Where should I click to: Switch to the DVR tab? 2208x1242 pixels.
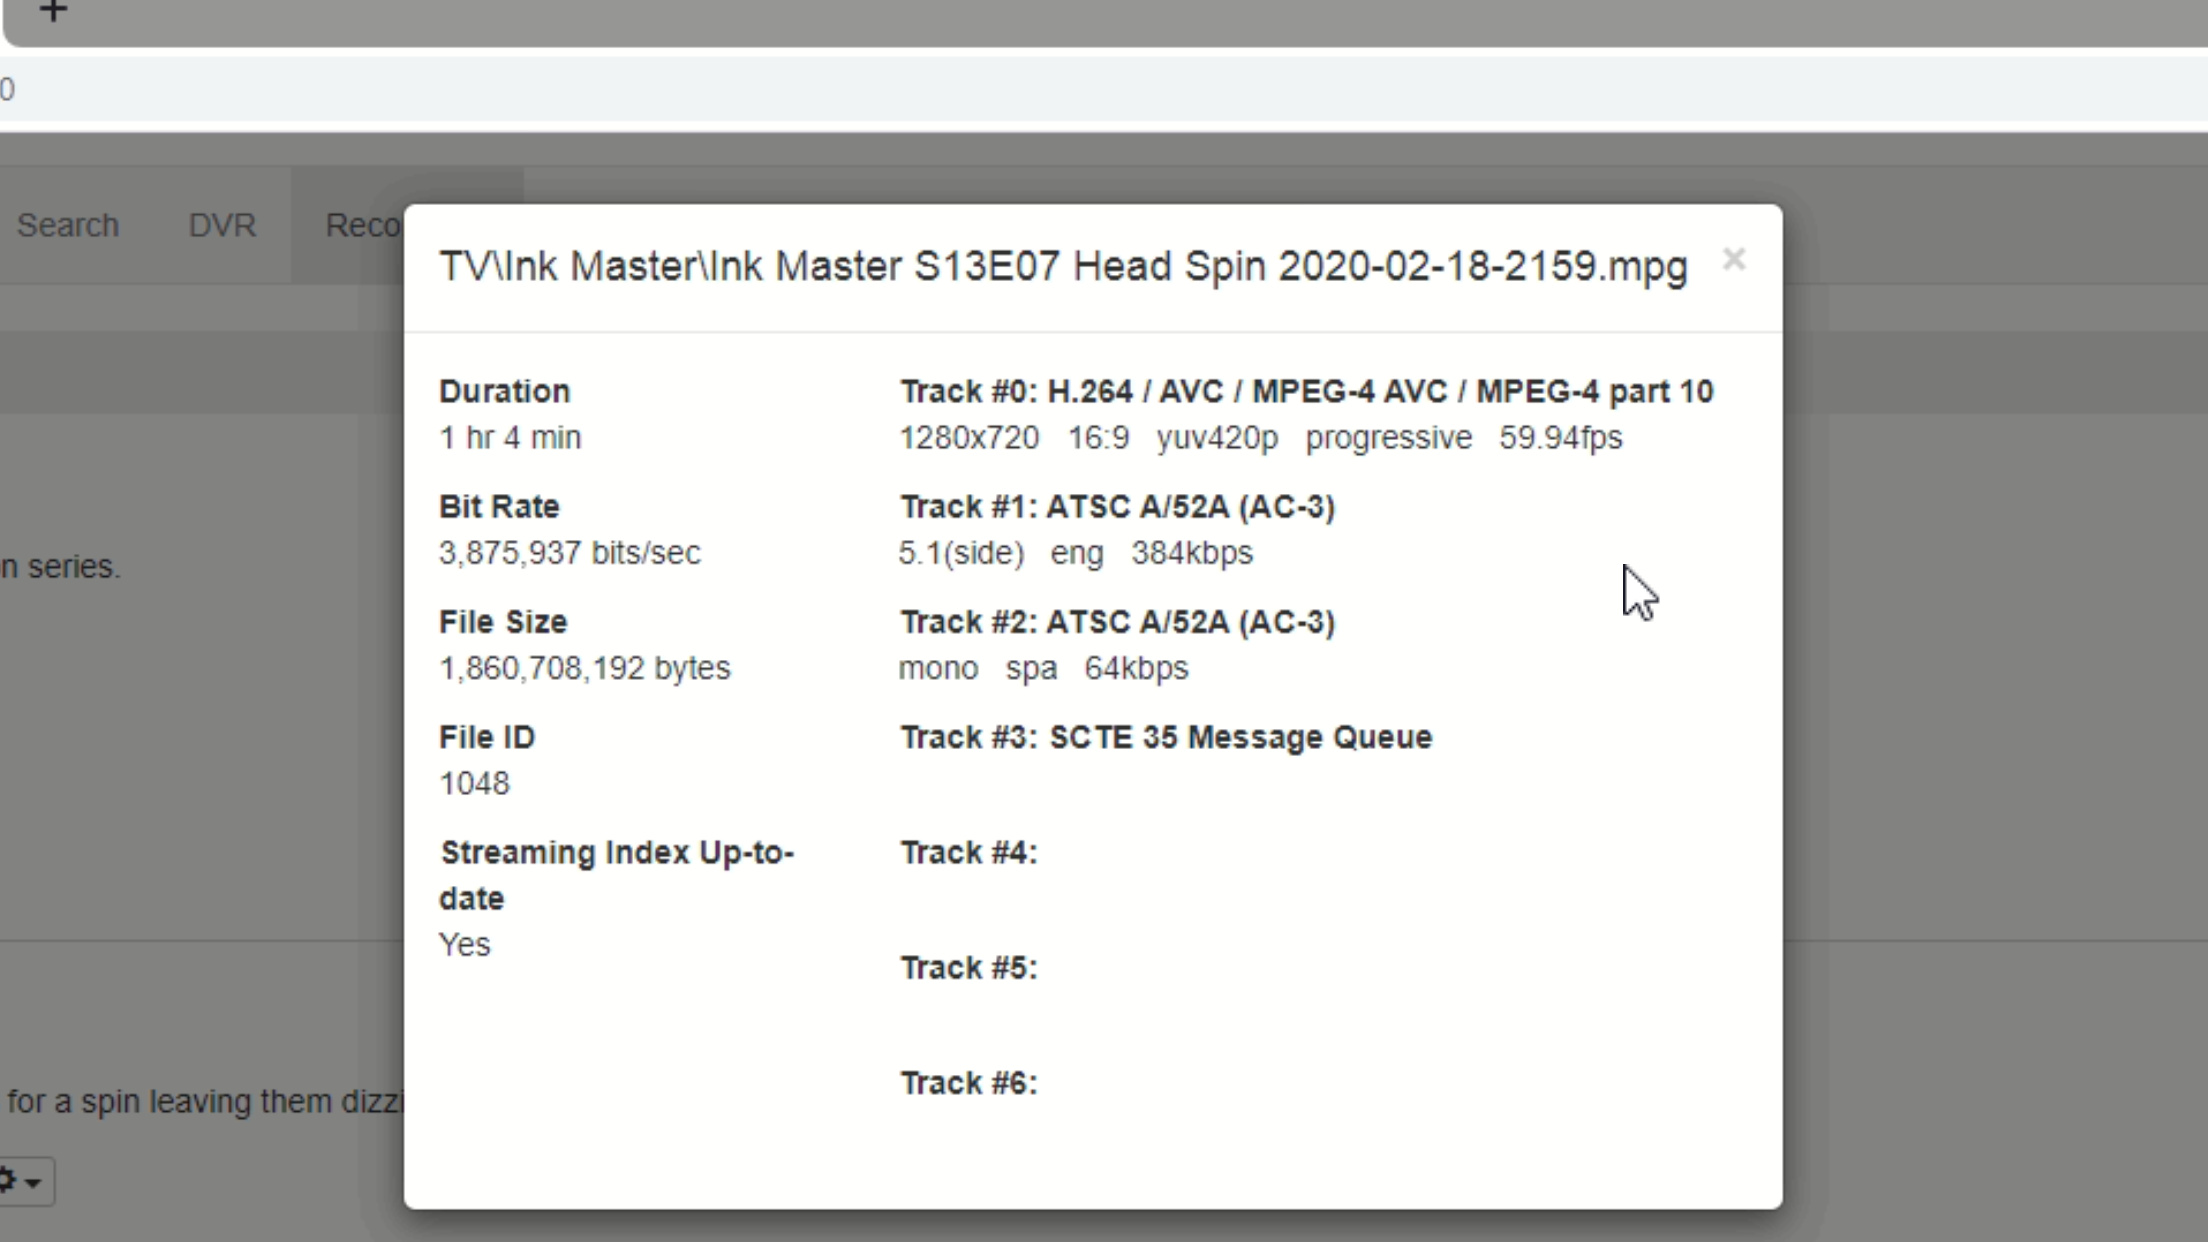(222, 226)
